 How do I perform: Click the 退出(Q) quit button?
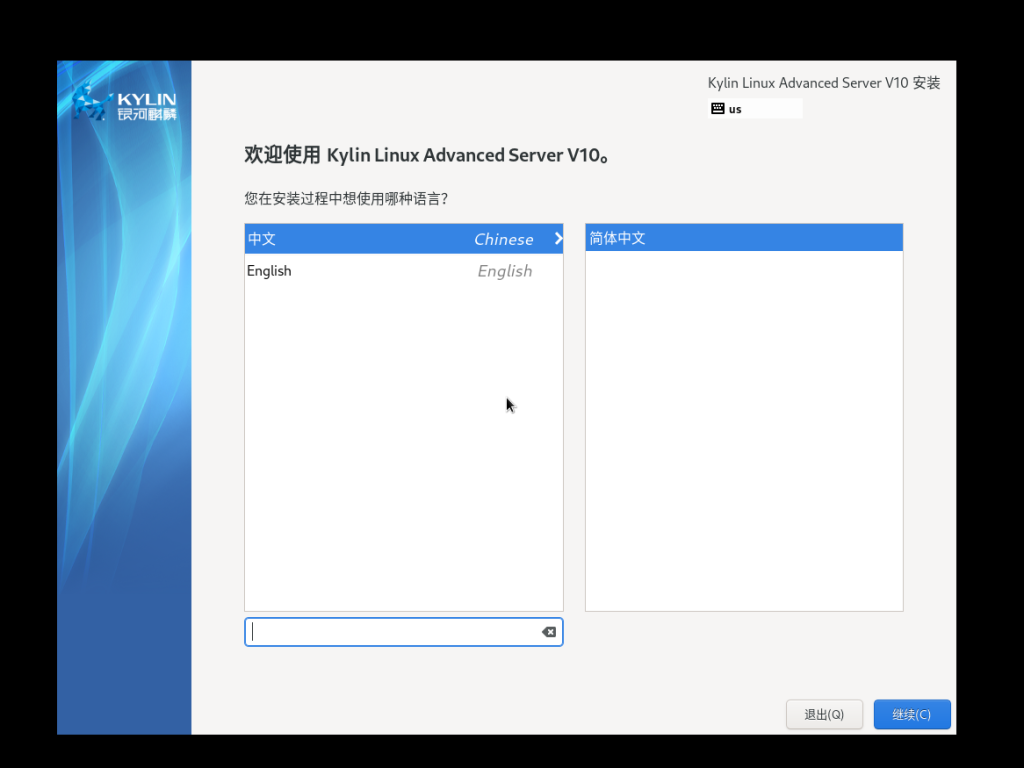[824, 714]
